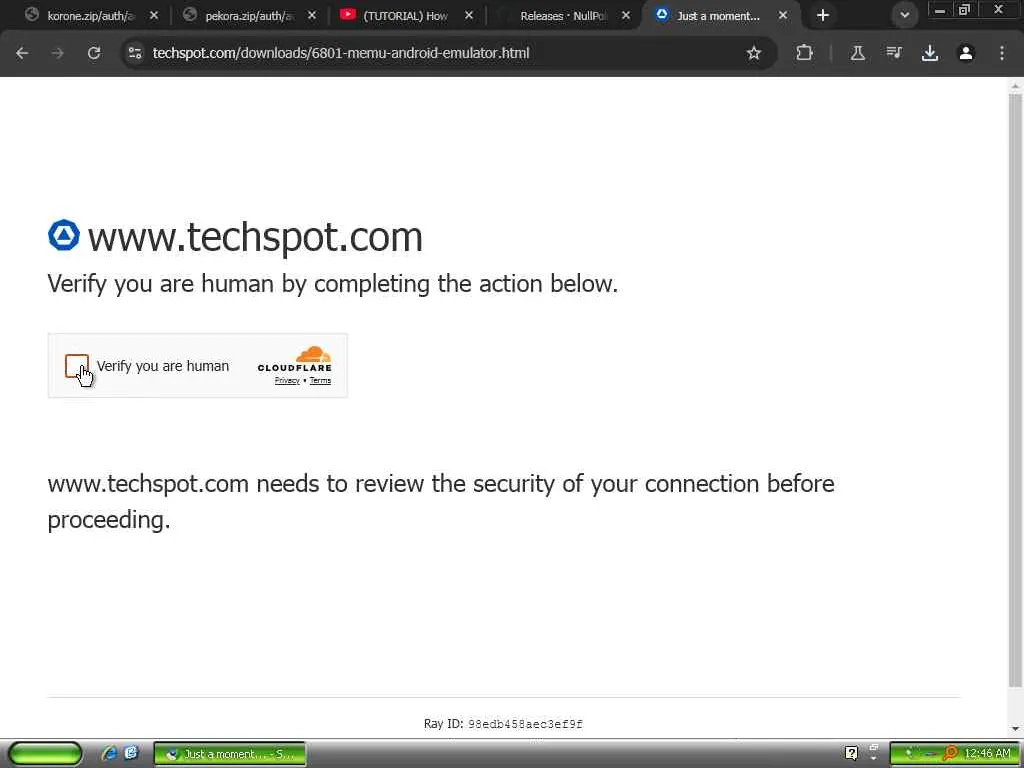This screenshot has width=1024, height=768.
Task: Go back to the previous page
Action: pyautogui.click(x=22, y=54)
